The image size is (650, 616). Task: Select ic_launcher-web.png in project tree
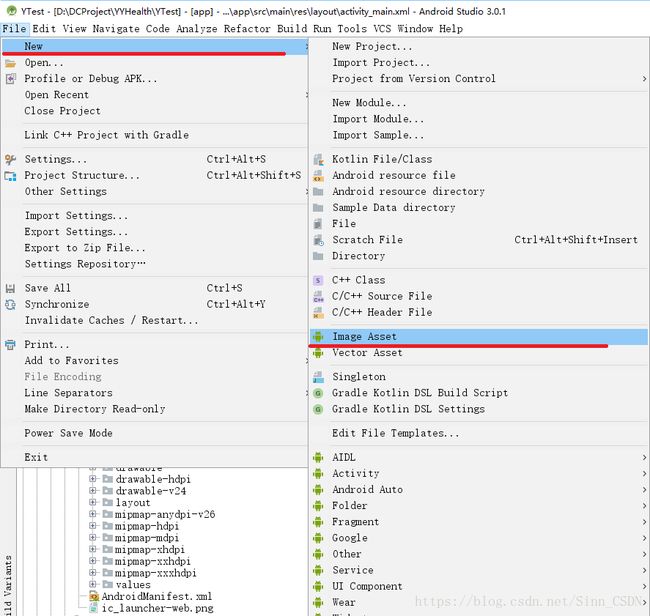coord(158,608)
